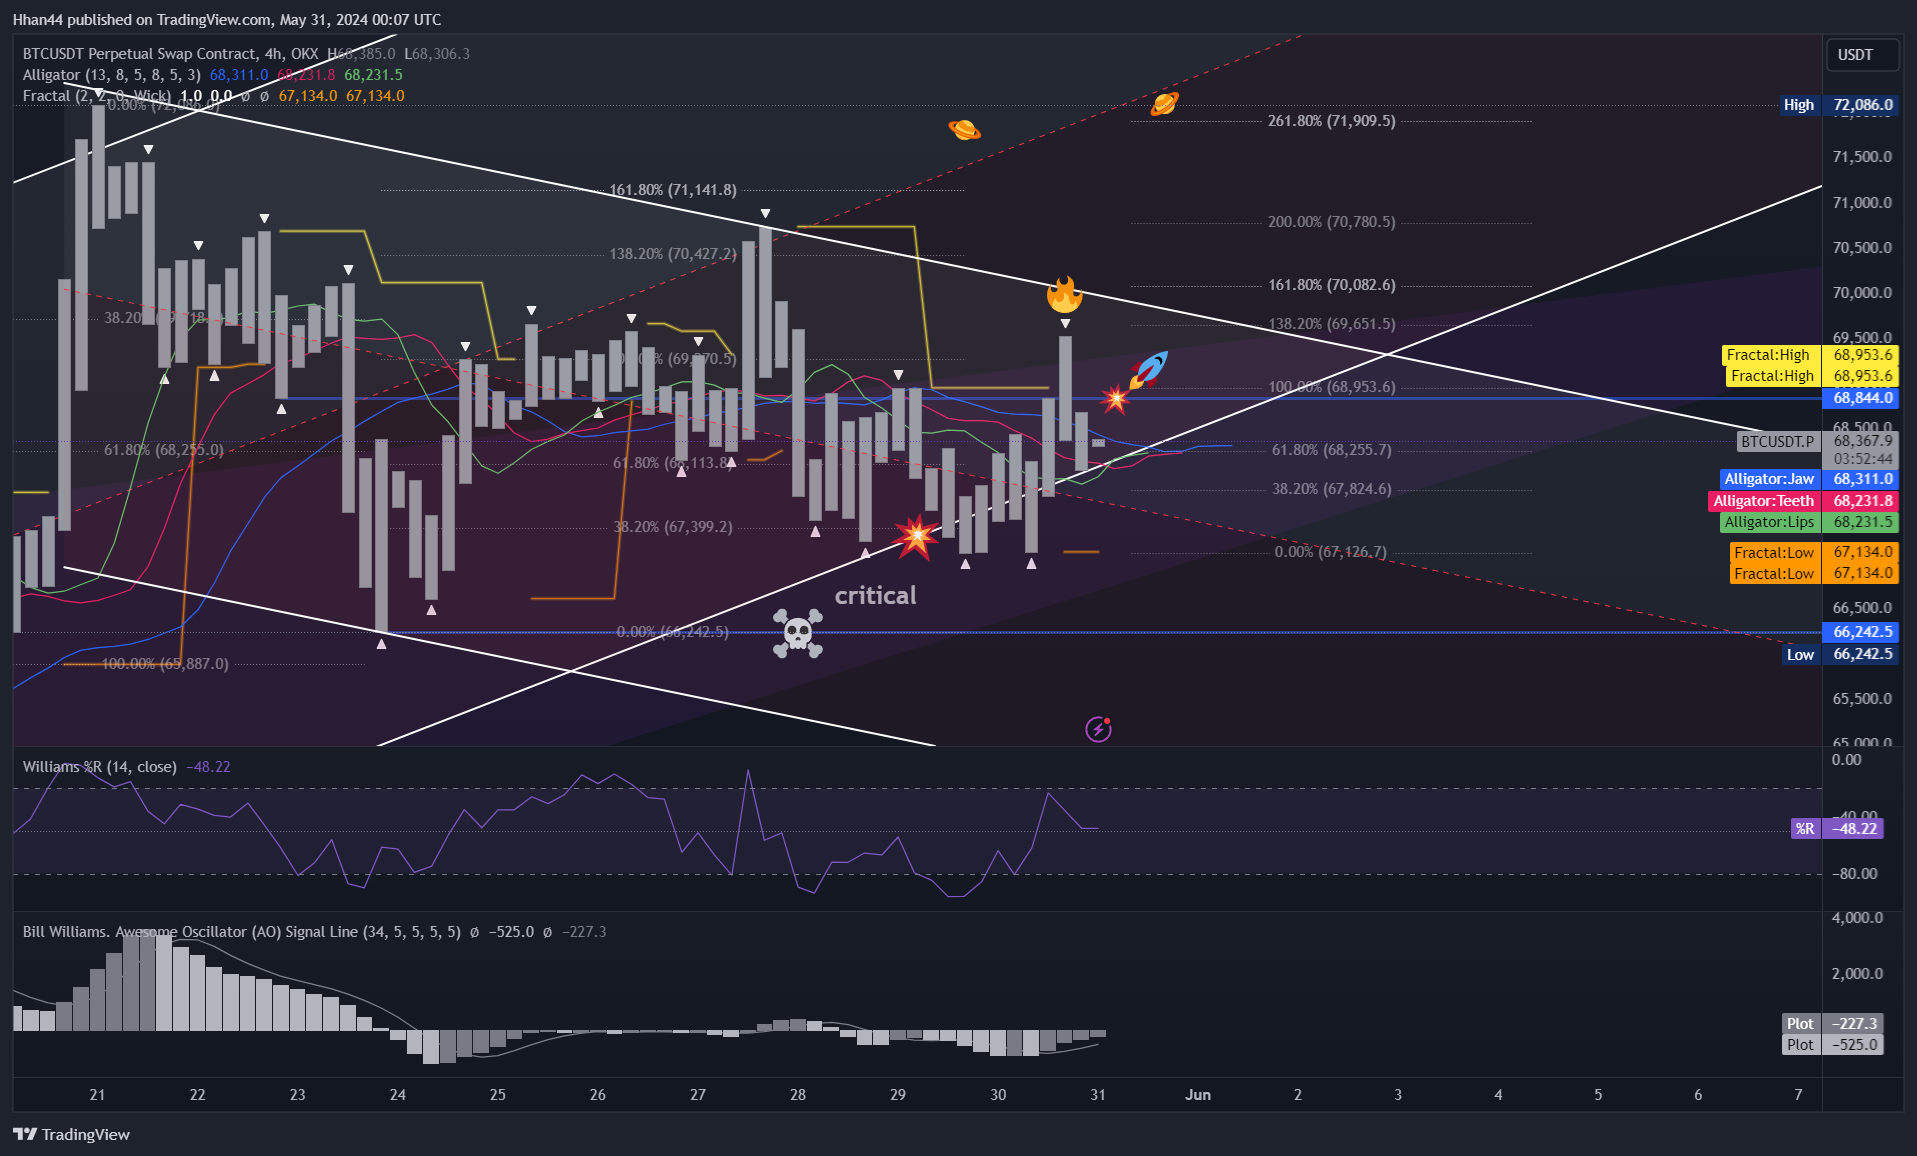Viewport: 1917px width, 1156px height.
Task: Click the 65,500.0 price scale value
Action: pos(1862,699)
